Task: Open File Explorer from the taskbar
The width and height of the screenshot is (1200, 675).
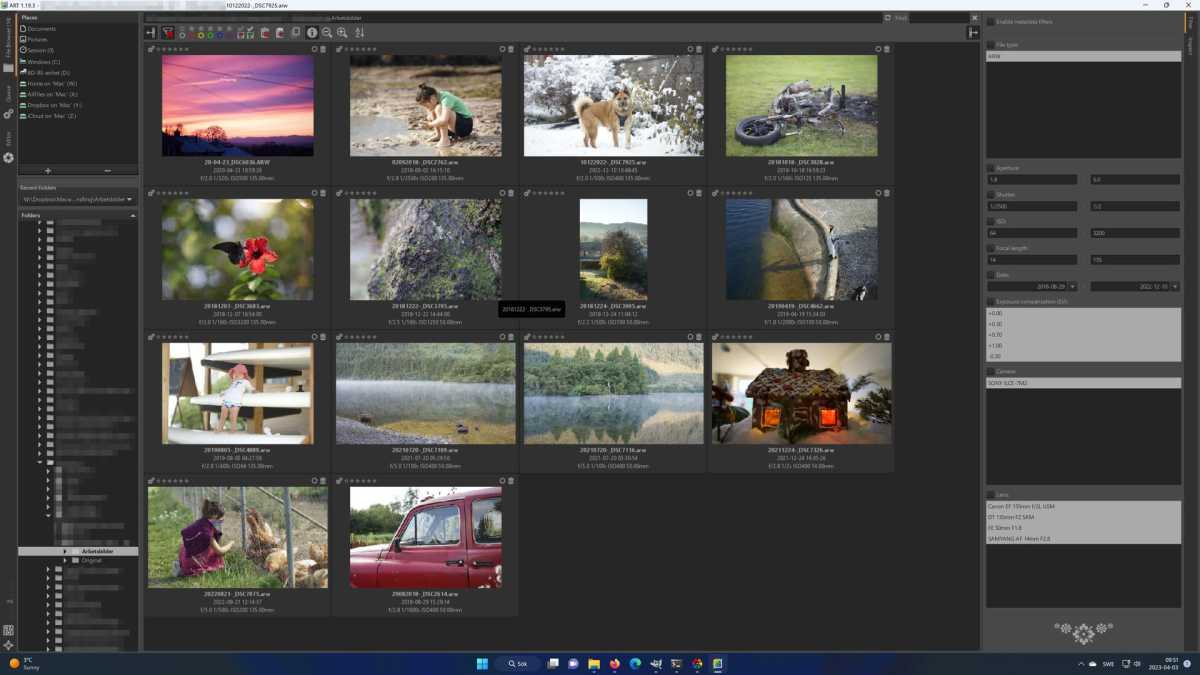Action: pyautogui.click(x=594, y=663)
